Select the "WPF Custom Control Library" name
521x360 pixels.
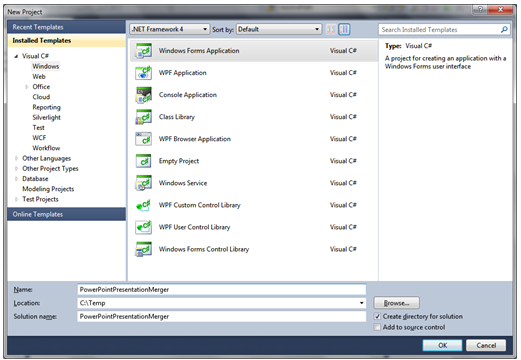point(199,205)
